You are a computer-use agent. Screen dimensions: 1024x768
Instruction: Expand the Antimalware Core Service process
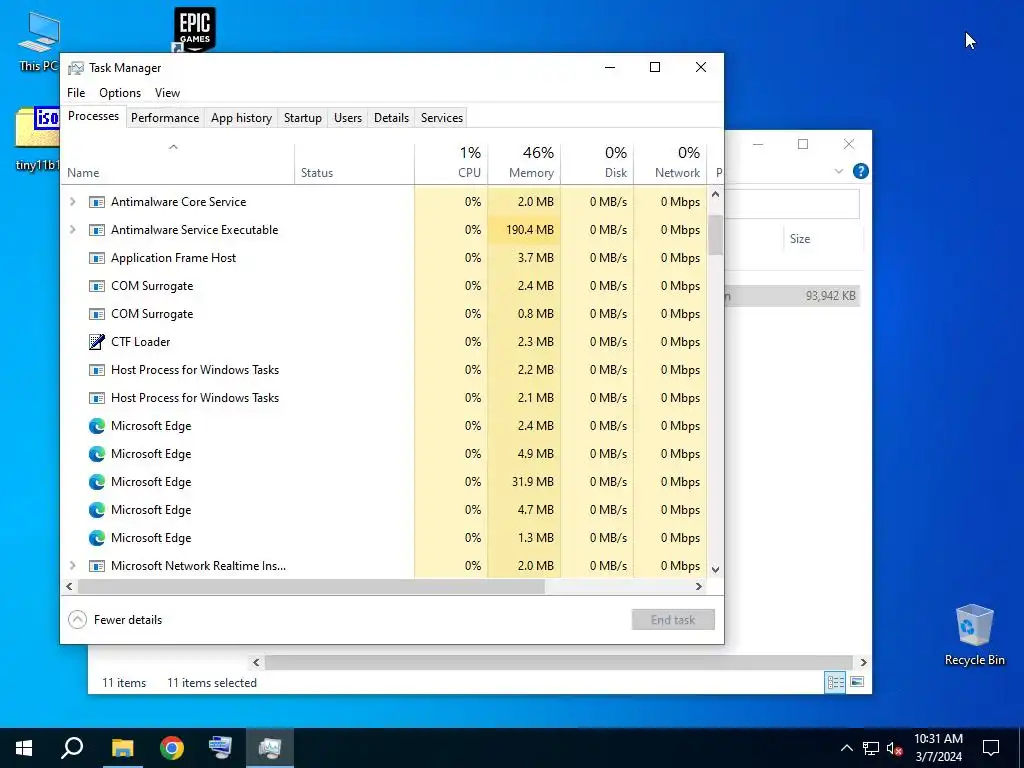72,202
